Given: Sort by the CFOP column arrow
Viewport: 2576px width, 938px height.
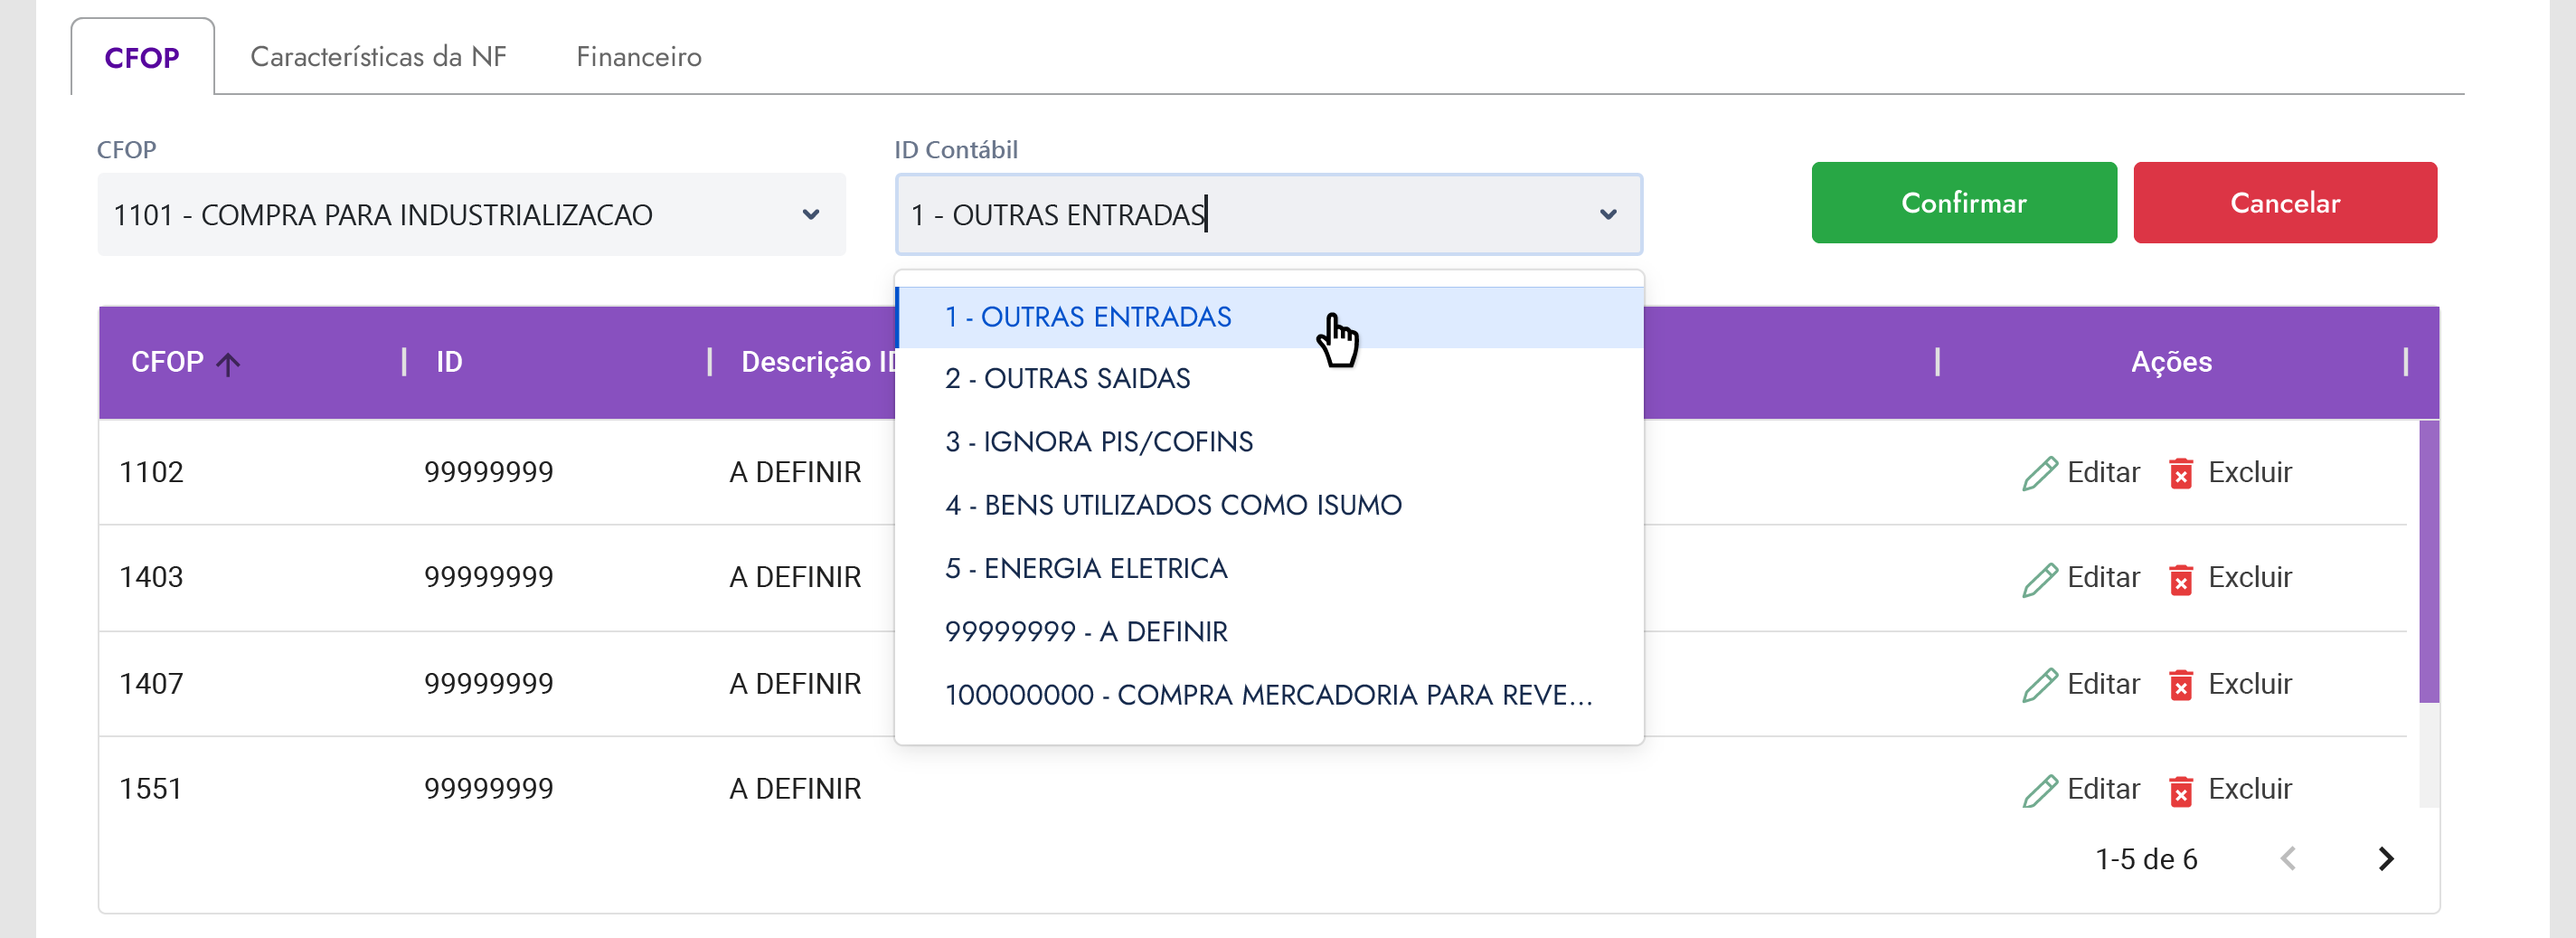Looking at the screenshot, I should tap(228, 364).
